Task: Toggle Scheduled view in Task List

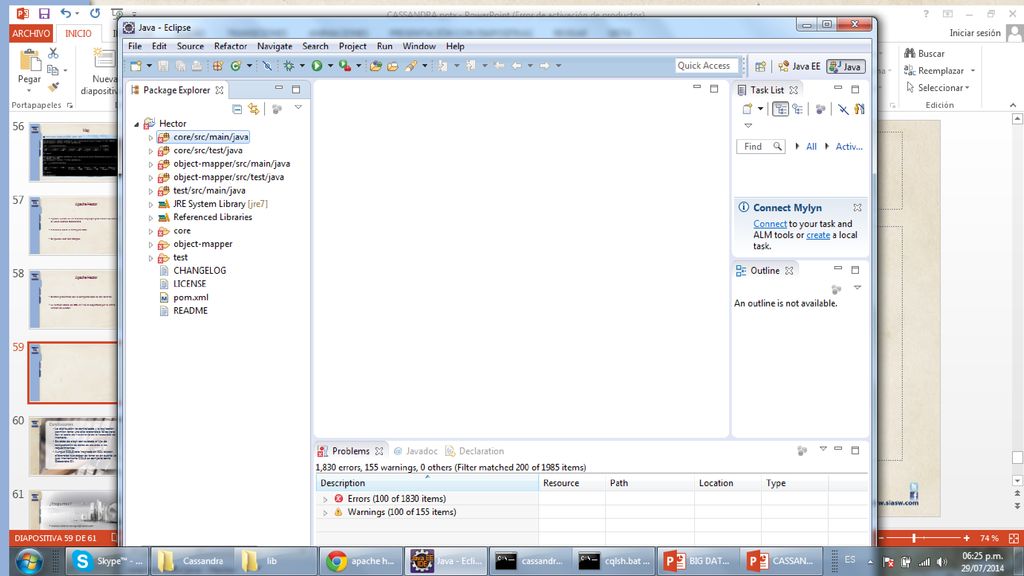Action: [x=797, y=109]
